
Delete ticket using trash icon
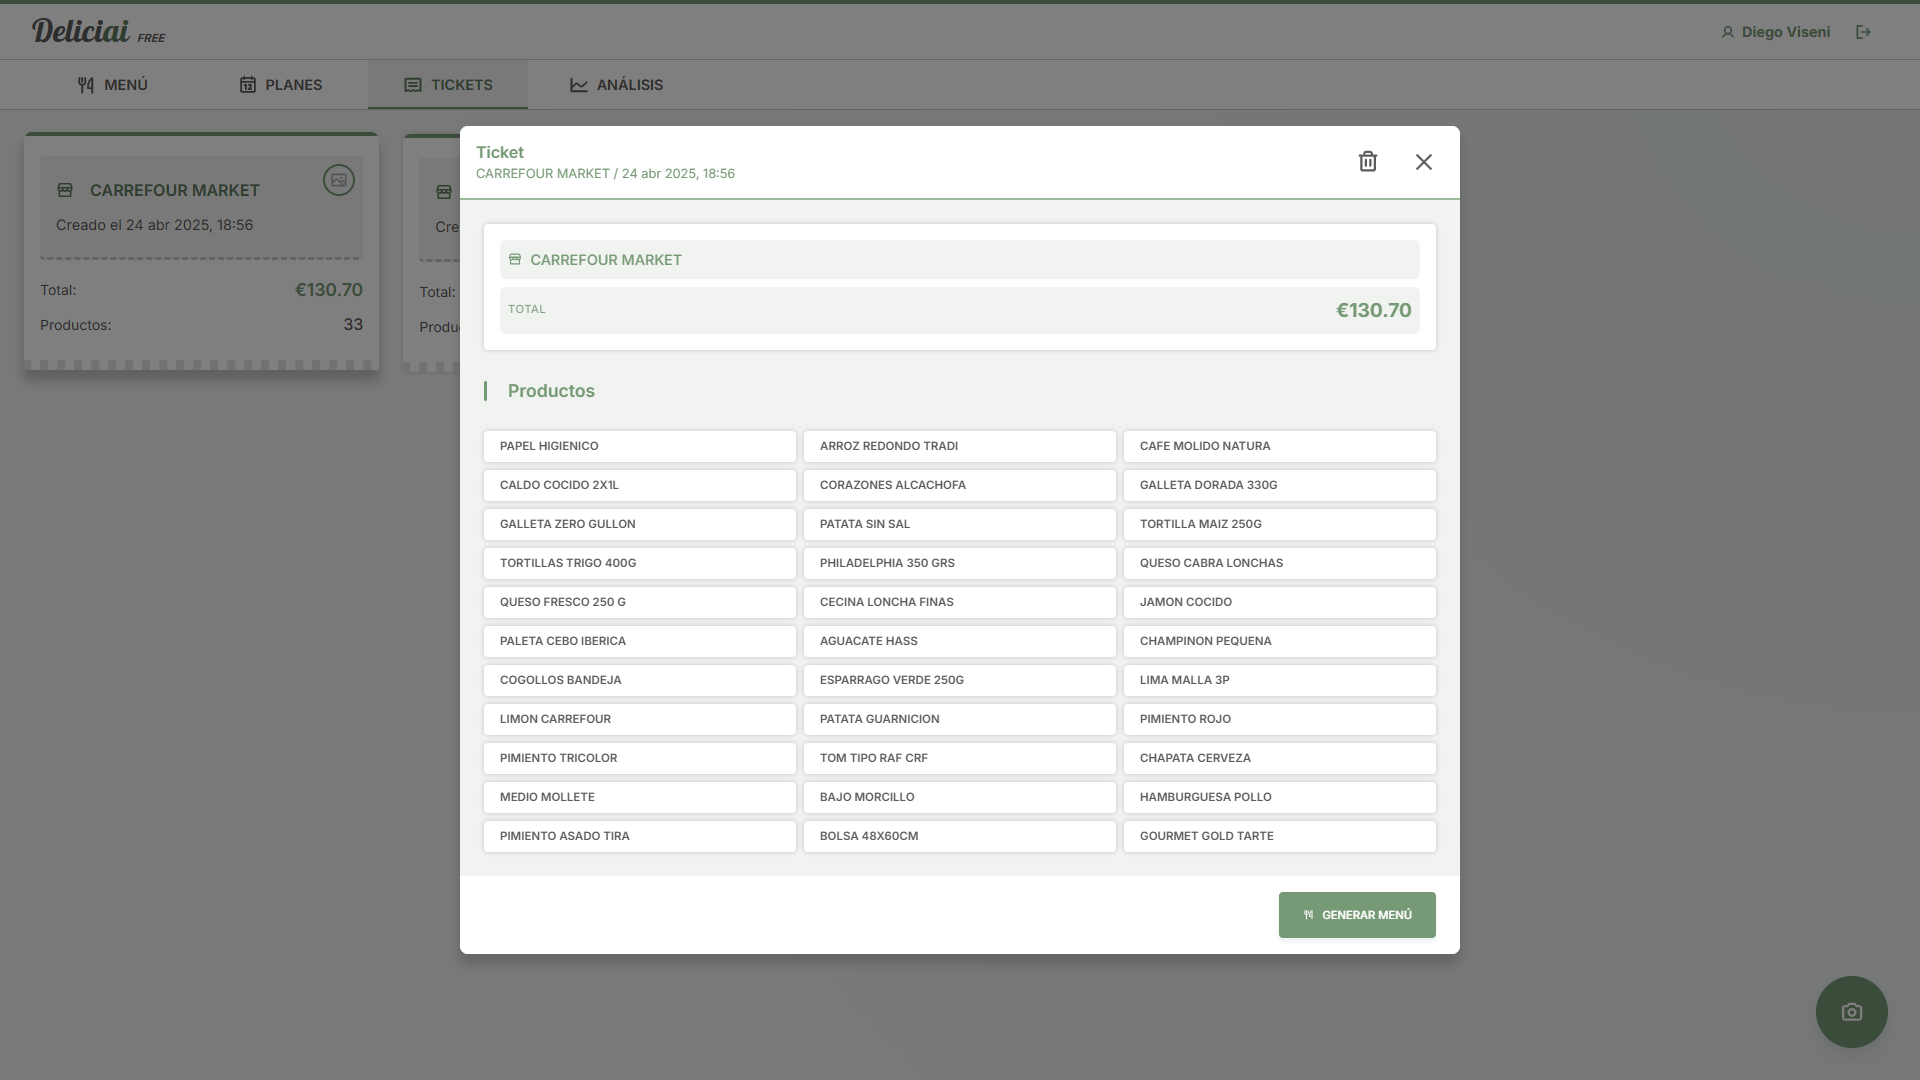[x=1367, y=161]
